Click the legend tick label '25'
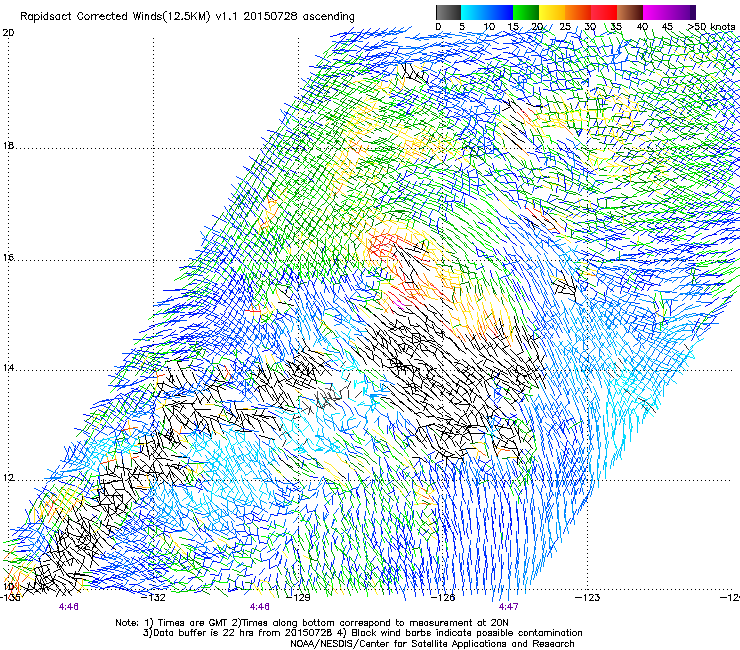Viewport: 740px width, 650px height. [565, 26]
